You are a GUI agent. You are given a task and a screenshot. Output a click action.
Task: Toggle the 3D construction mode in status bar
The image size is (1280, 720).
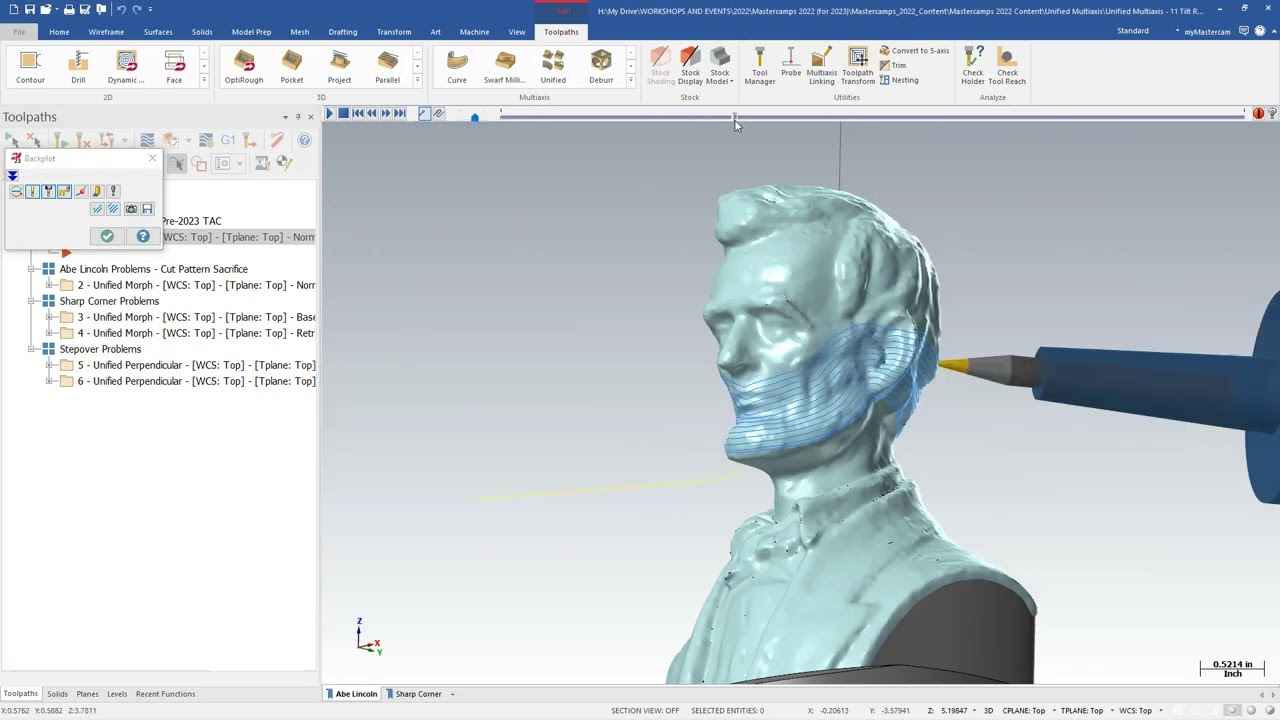coord(988,711)
